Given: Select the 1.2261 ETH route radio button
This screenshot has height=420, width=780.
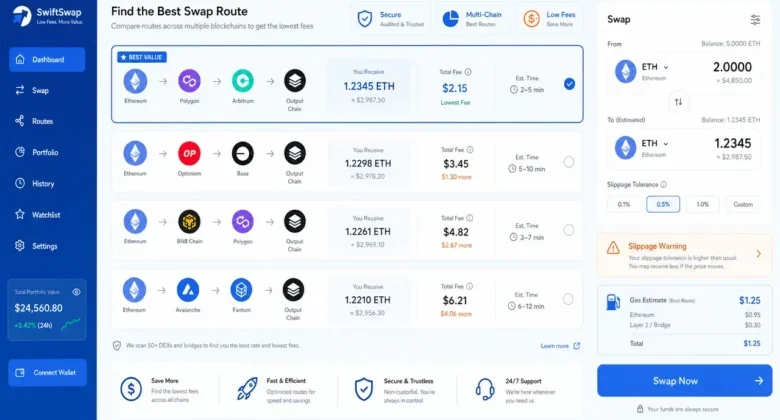Looking at the screenshot, I should click(569, 230).
